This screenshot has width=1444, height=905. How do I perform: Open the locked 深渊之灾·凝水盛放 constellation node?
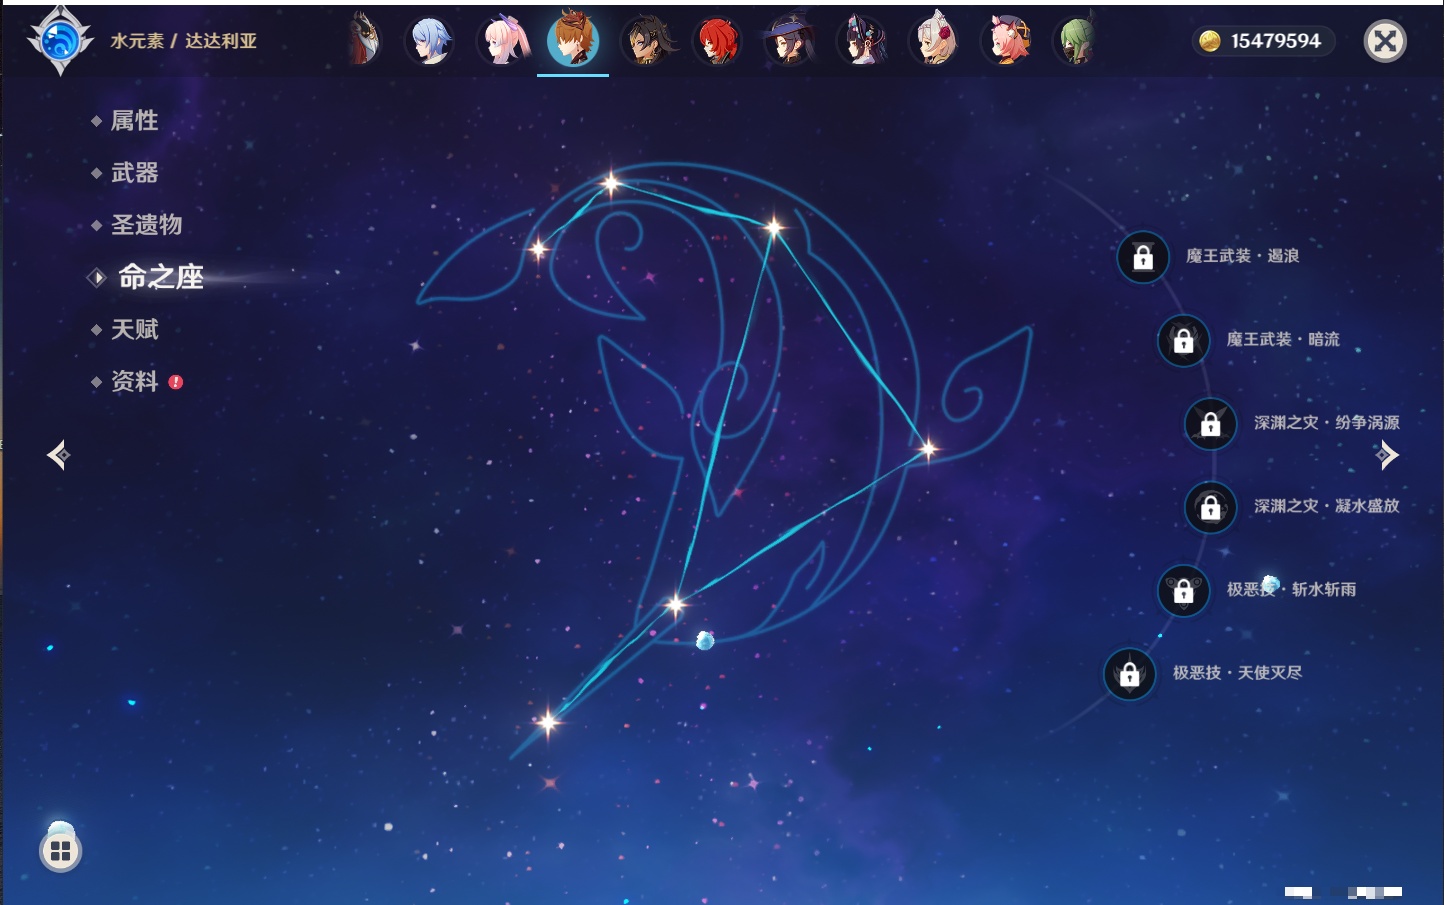[x=1210, y=507]
